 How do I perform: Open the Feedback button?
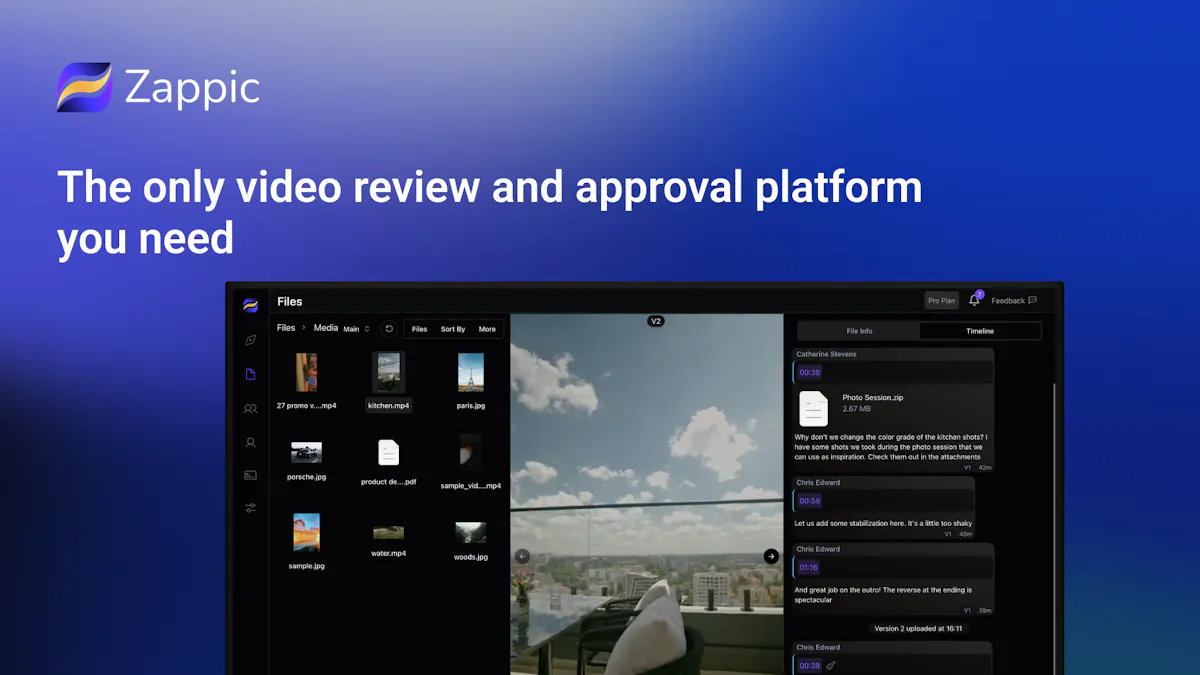1014,301
